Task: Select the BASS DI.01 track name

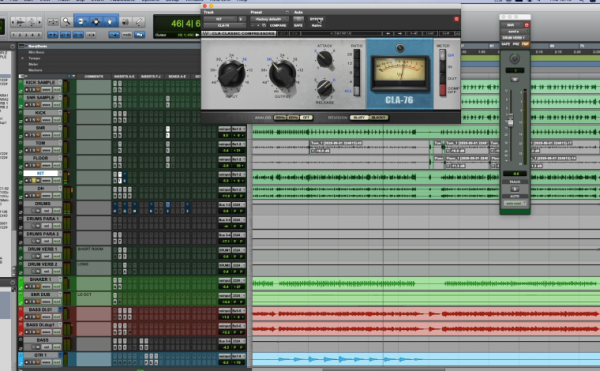Action: tap(40, 309)
